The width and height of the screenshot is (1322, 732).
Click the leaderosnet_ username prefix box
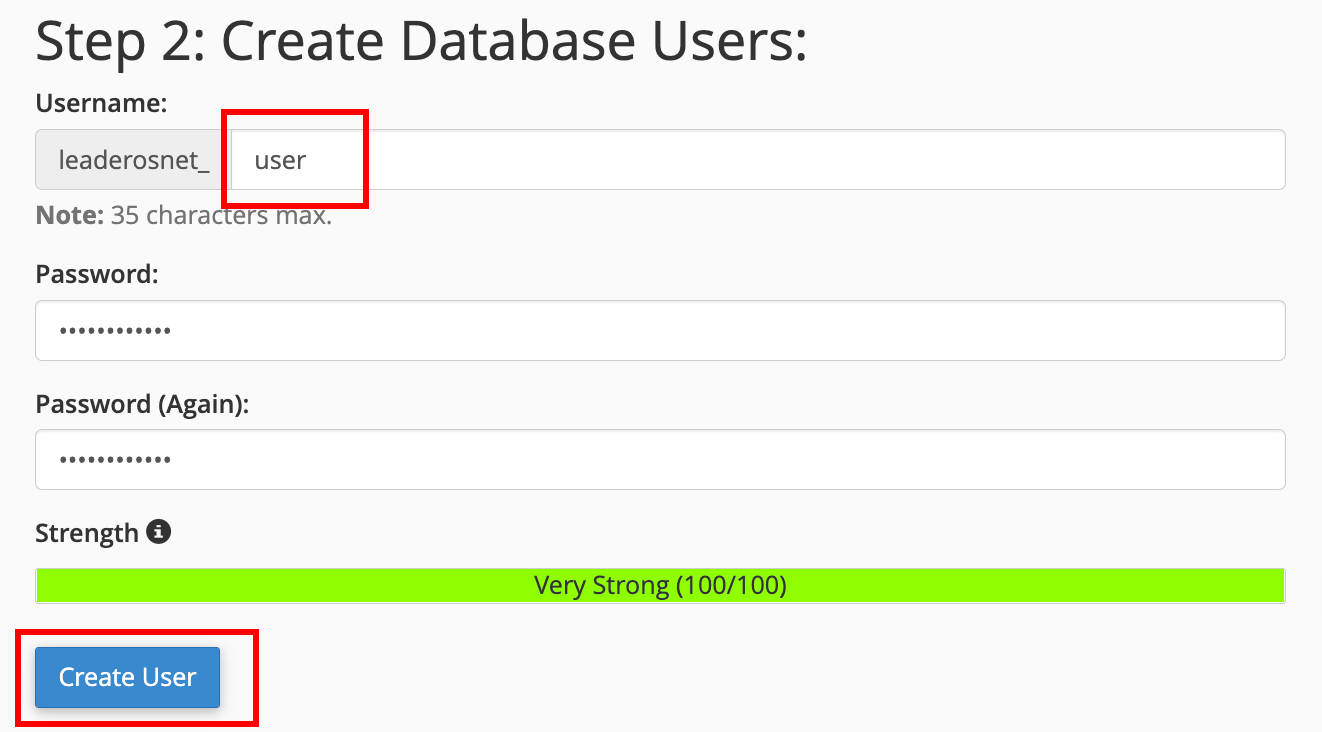133,160
